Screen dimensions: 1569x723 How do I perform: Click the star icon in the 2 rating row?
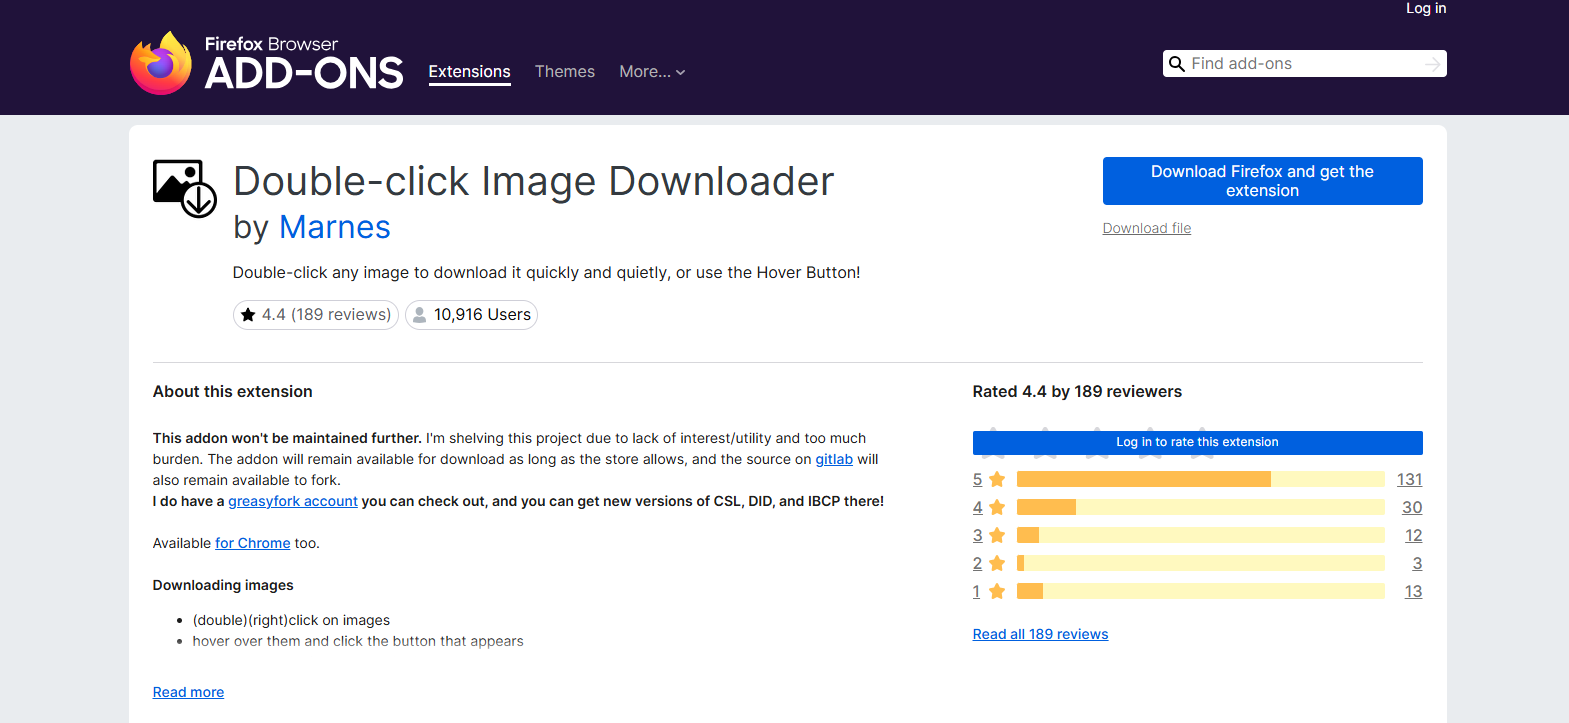click(997, 564)
